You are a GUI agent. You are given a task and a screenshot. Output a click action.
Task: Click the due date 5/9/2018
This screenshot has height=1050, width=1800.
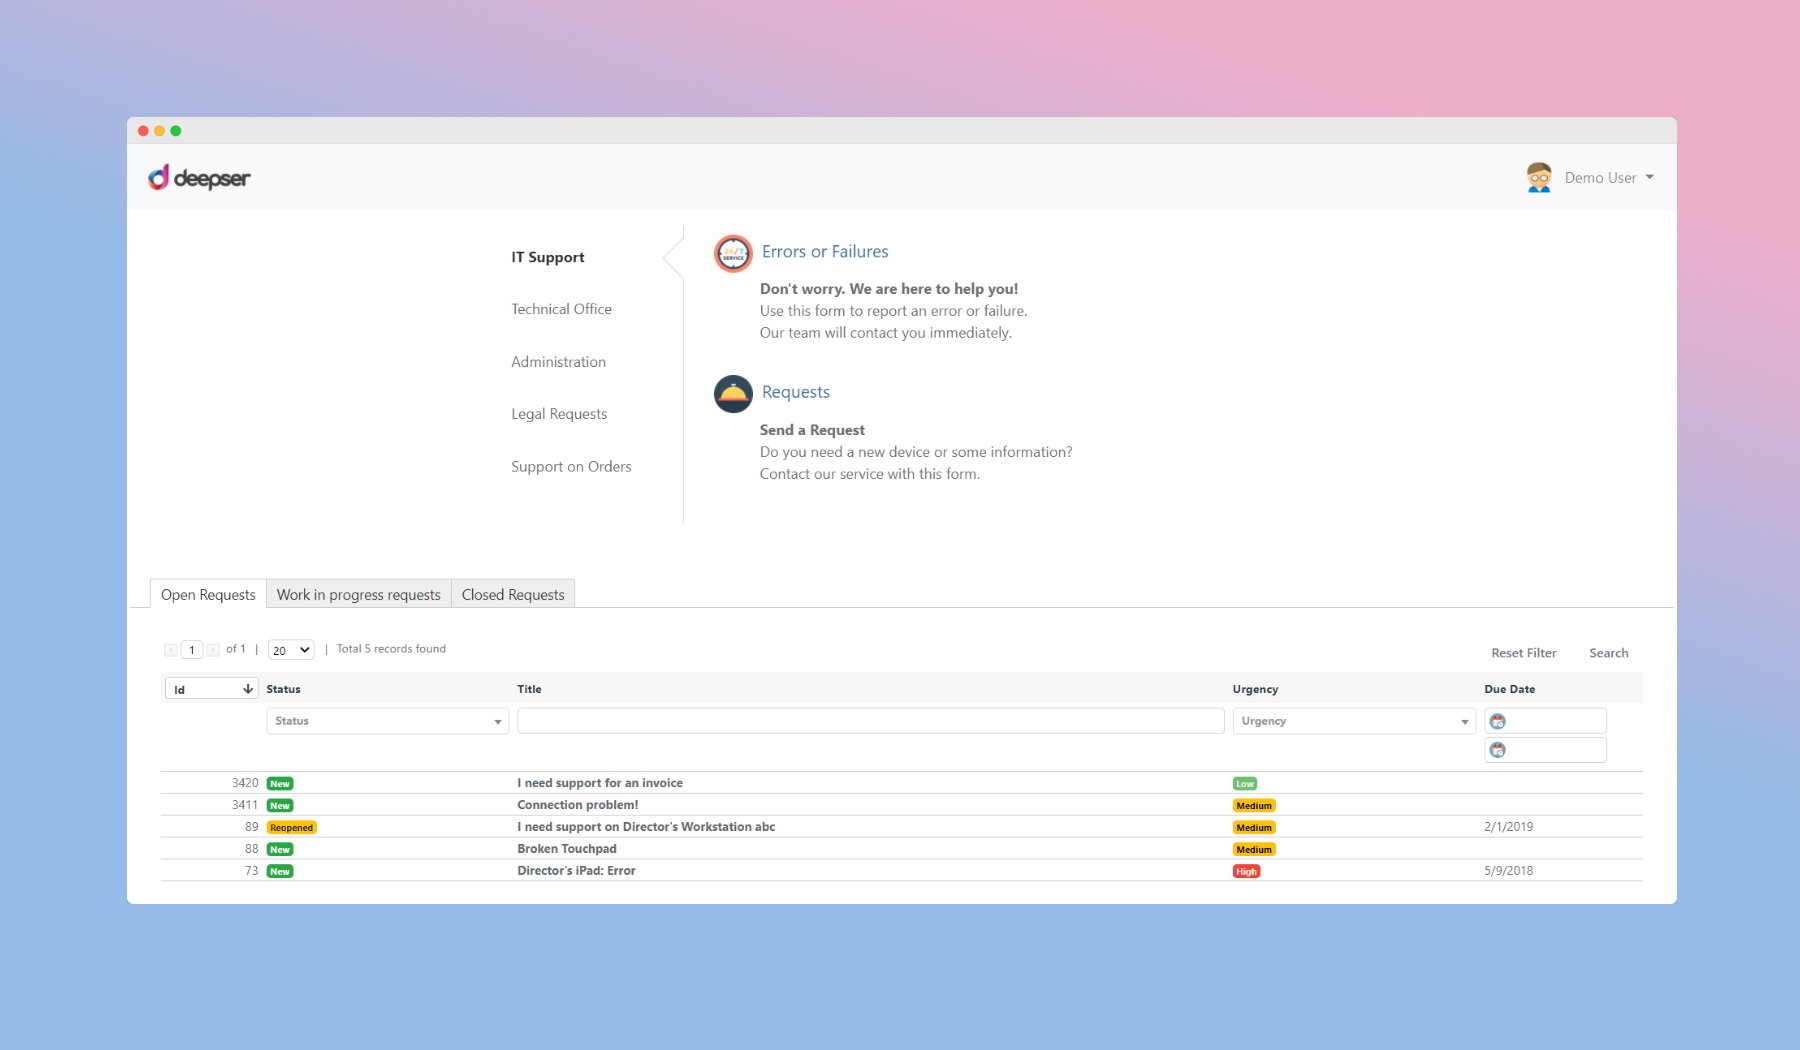(x=1508, y=871)
